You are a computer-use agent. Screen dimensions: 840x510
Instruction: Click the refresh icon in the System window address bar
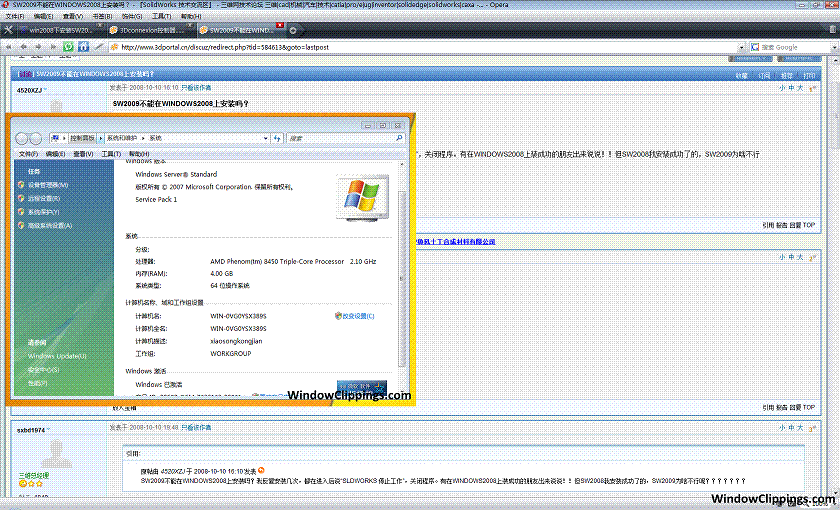click(x=277, y=138)
